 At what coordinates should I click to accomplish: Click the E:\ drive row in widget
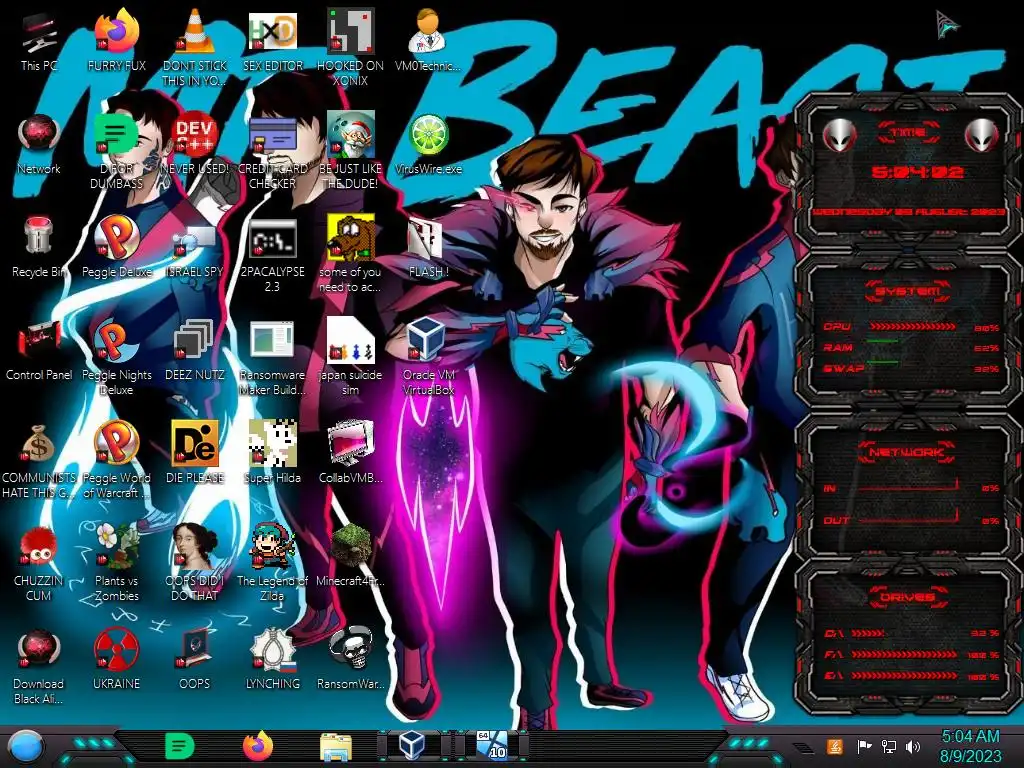911,676
